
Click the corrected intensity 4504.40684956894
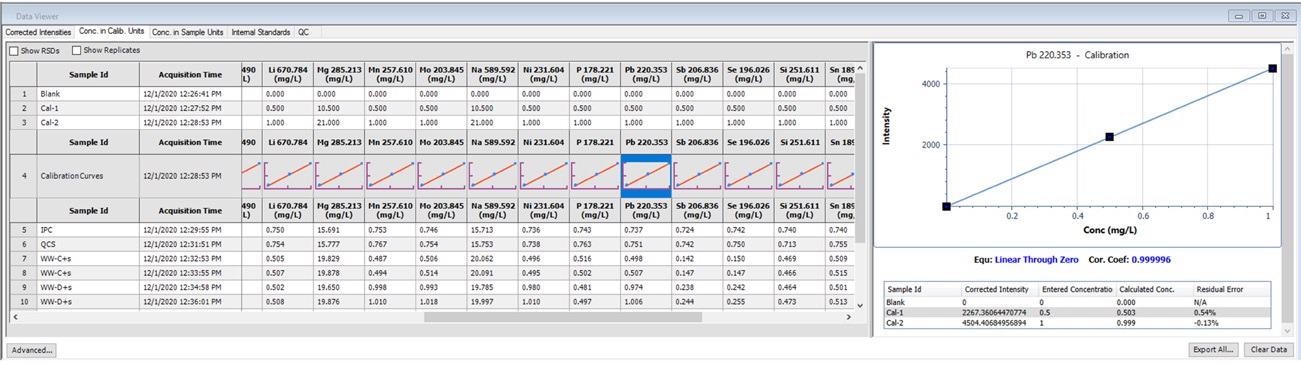[x=998, y=324]
